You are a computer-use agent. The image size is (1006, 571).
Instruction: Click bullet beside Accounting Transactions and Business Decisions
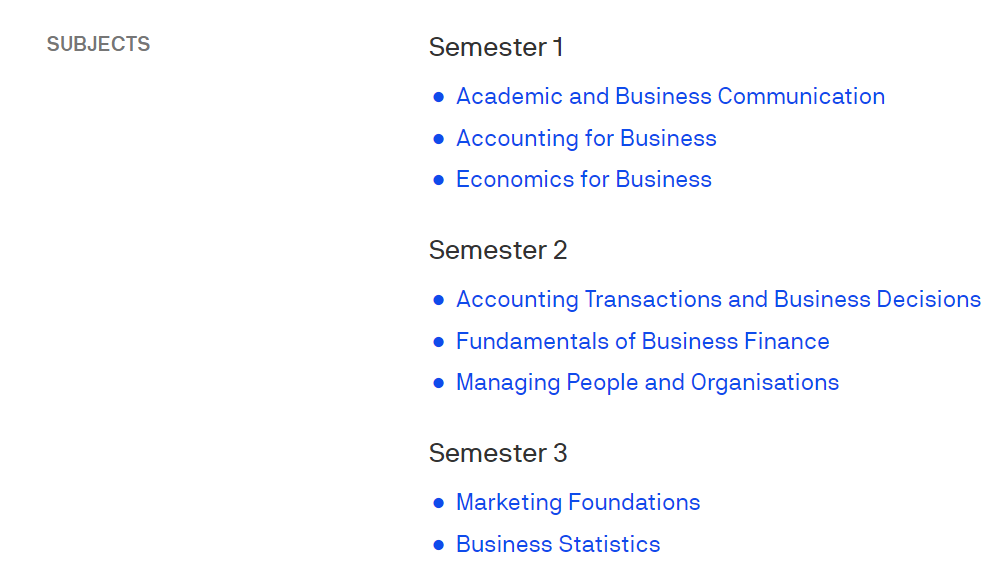pyautogui.click(x=439, y=300)
